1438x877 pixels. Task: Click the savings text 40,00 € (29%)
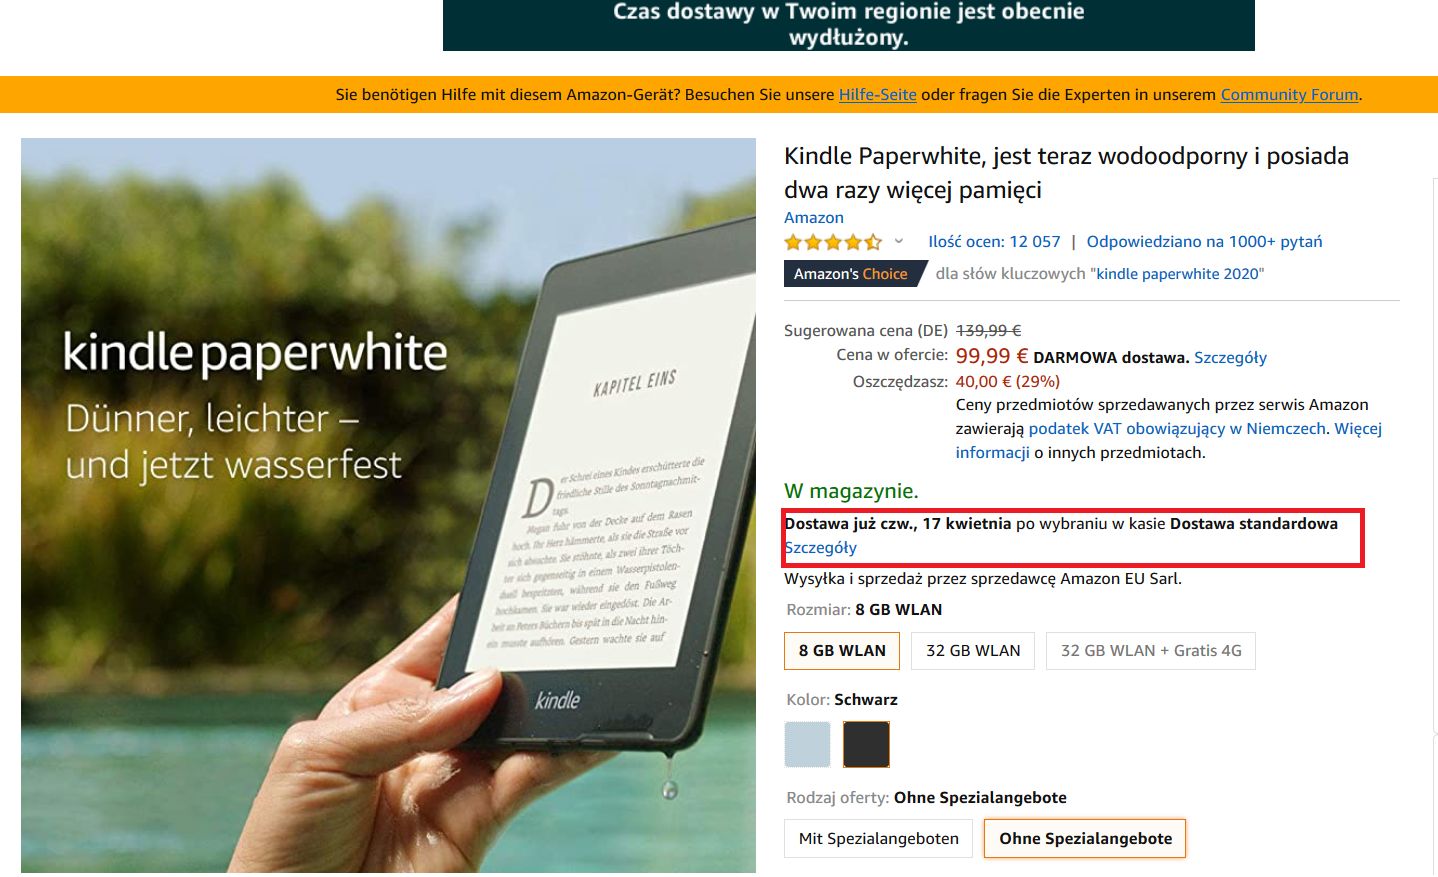click(1007, 382)
